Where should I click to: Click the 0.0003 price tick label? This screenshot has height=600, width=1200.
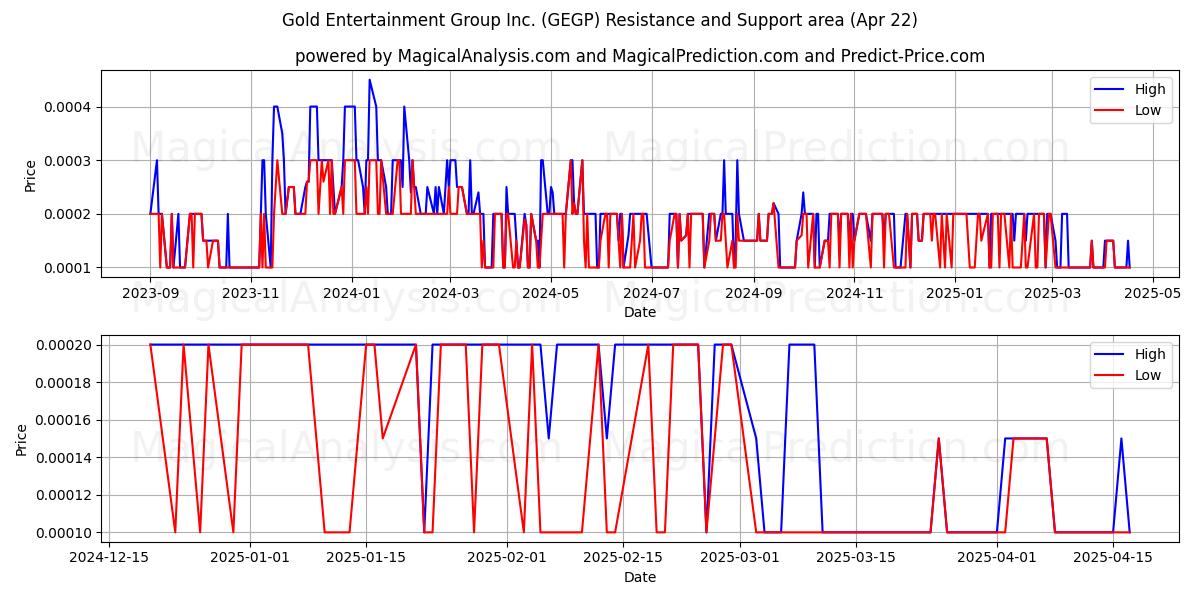(x=70, y=161)
